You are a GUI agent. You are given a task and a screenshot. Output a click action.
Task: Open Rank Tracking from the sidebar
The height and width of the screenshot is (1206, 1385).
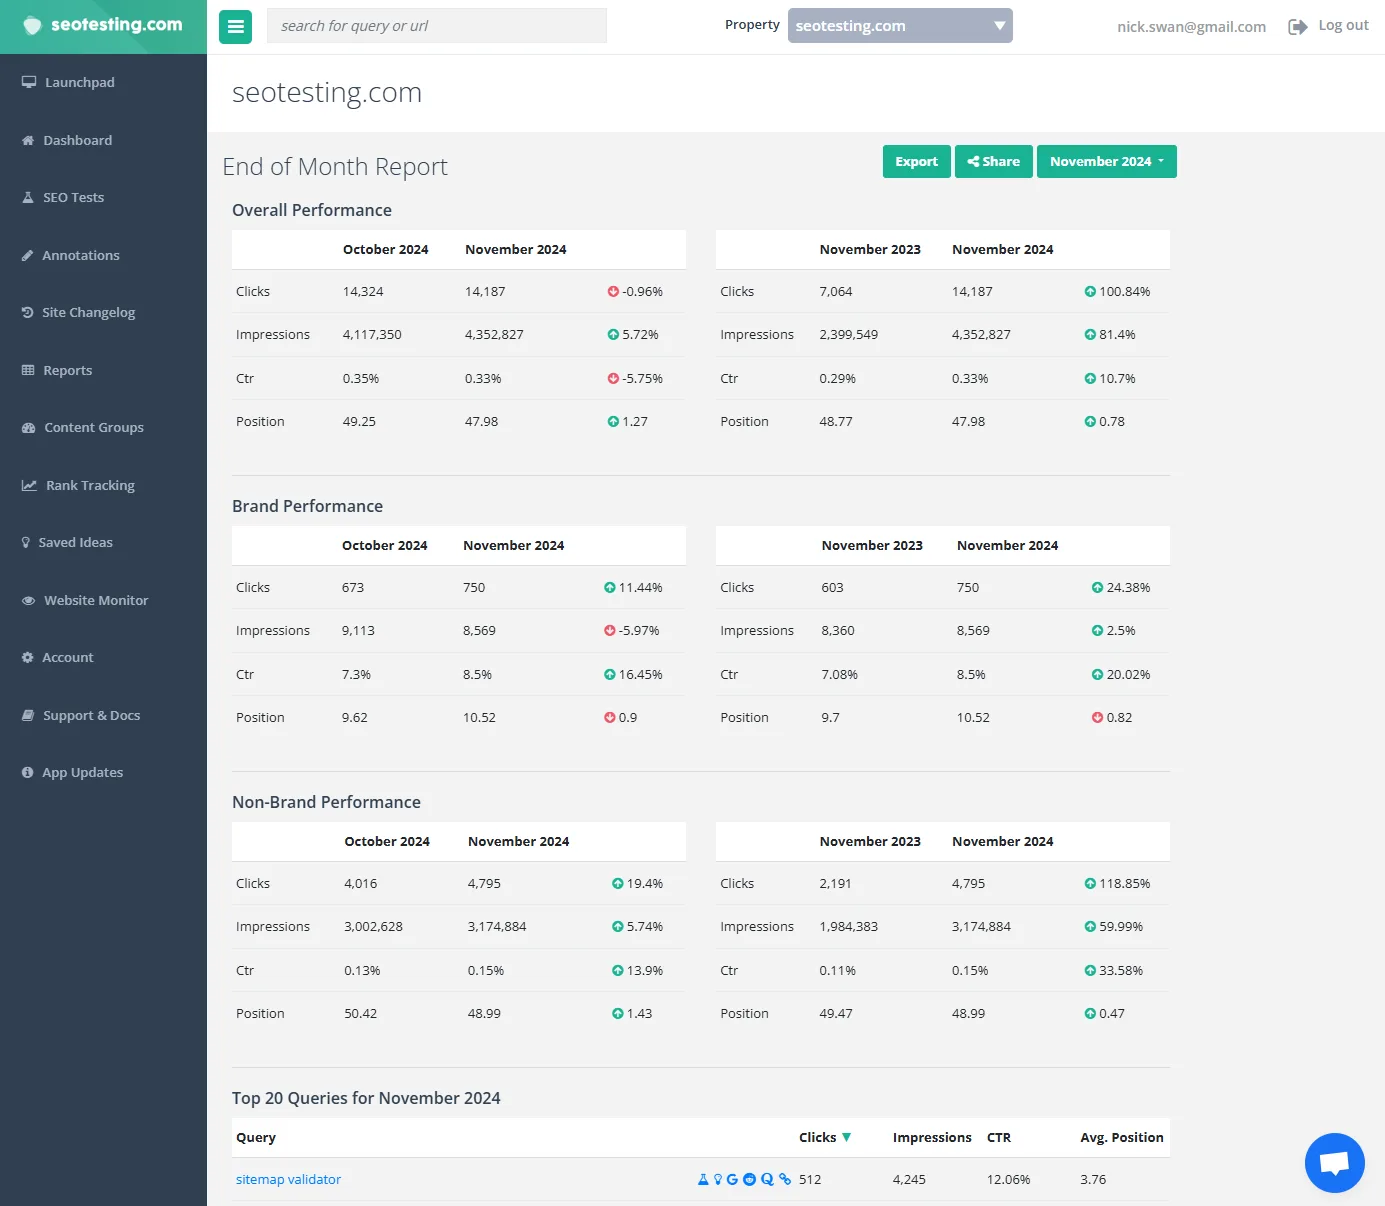click(x=90, y=485)
